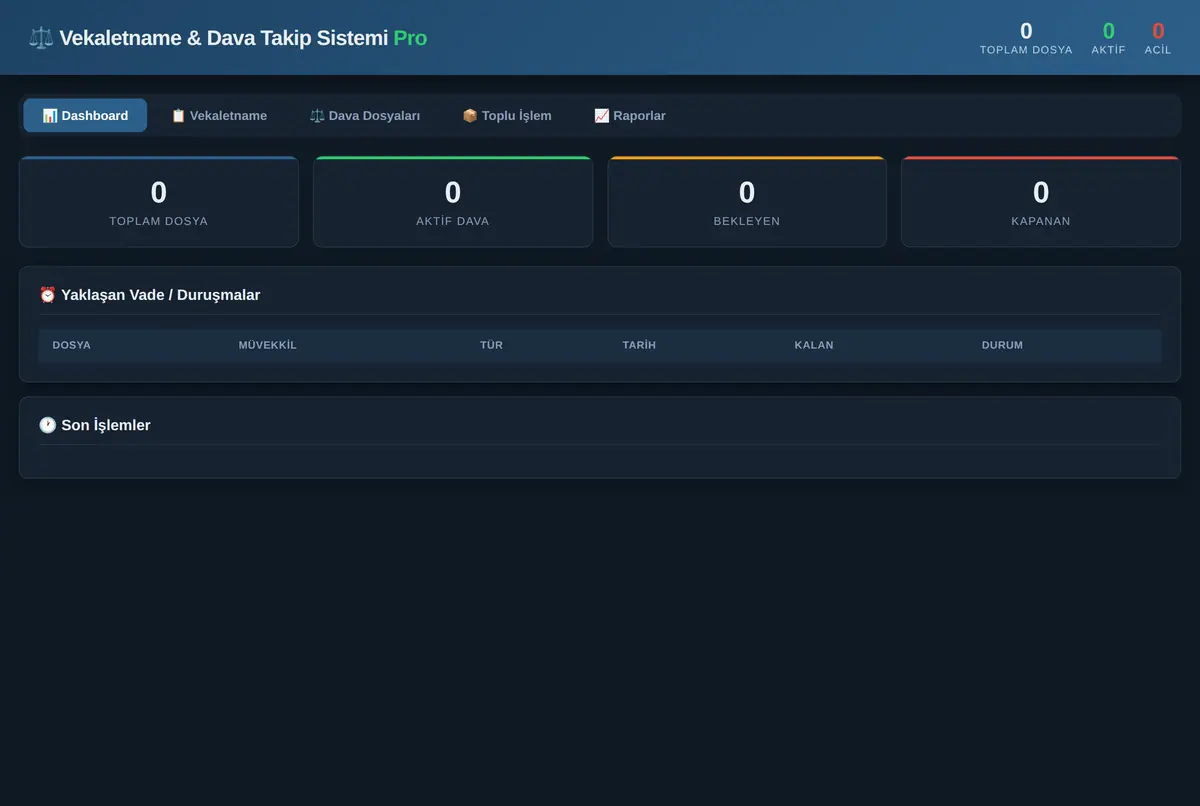This screenshot has height=806, width=1200.
Task: Select the Toplam Dosya stat card
Action: pos(159,202)
